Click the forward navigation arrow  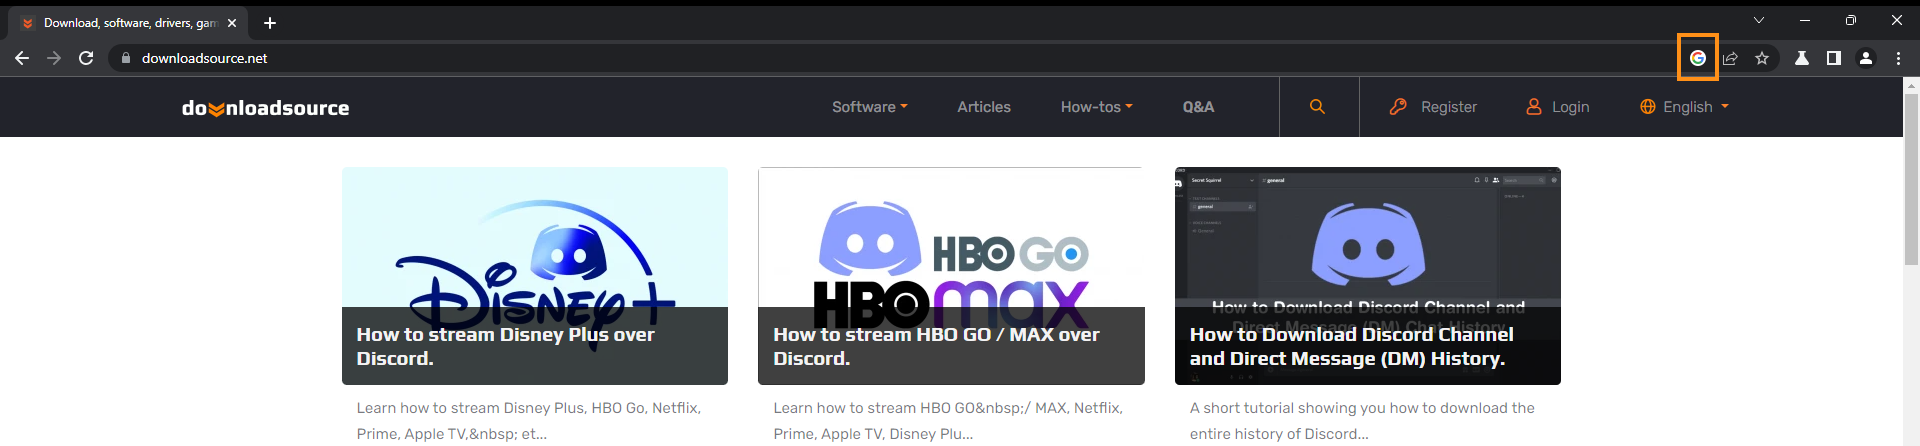coord(54,58)
